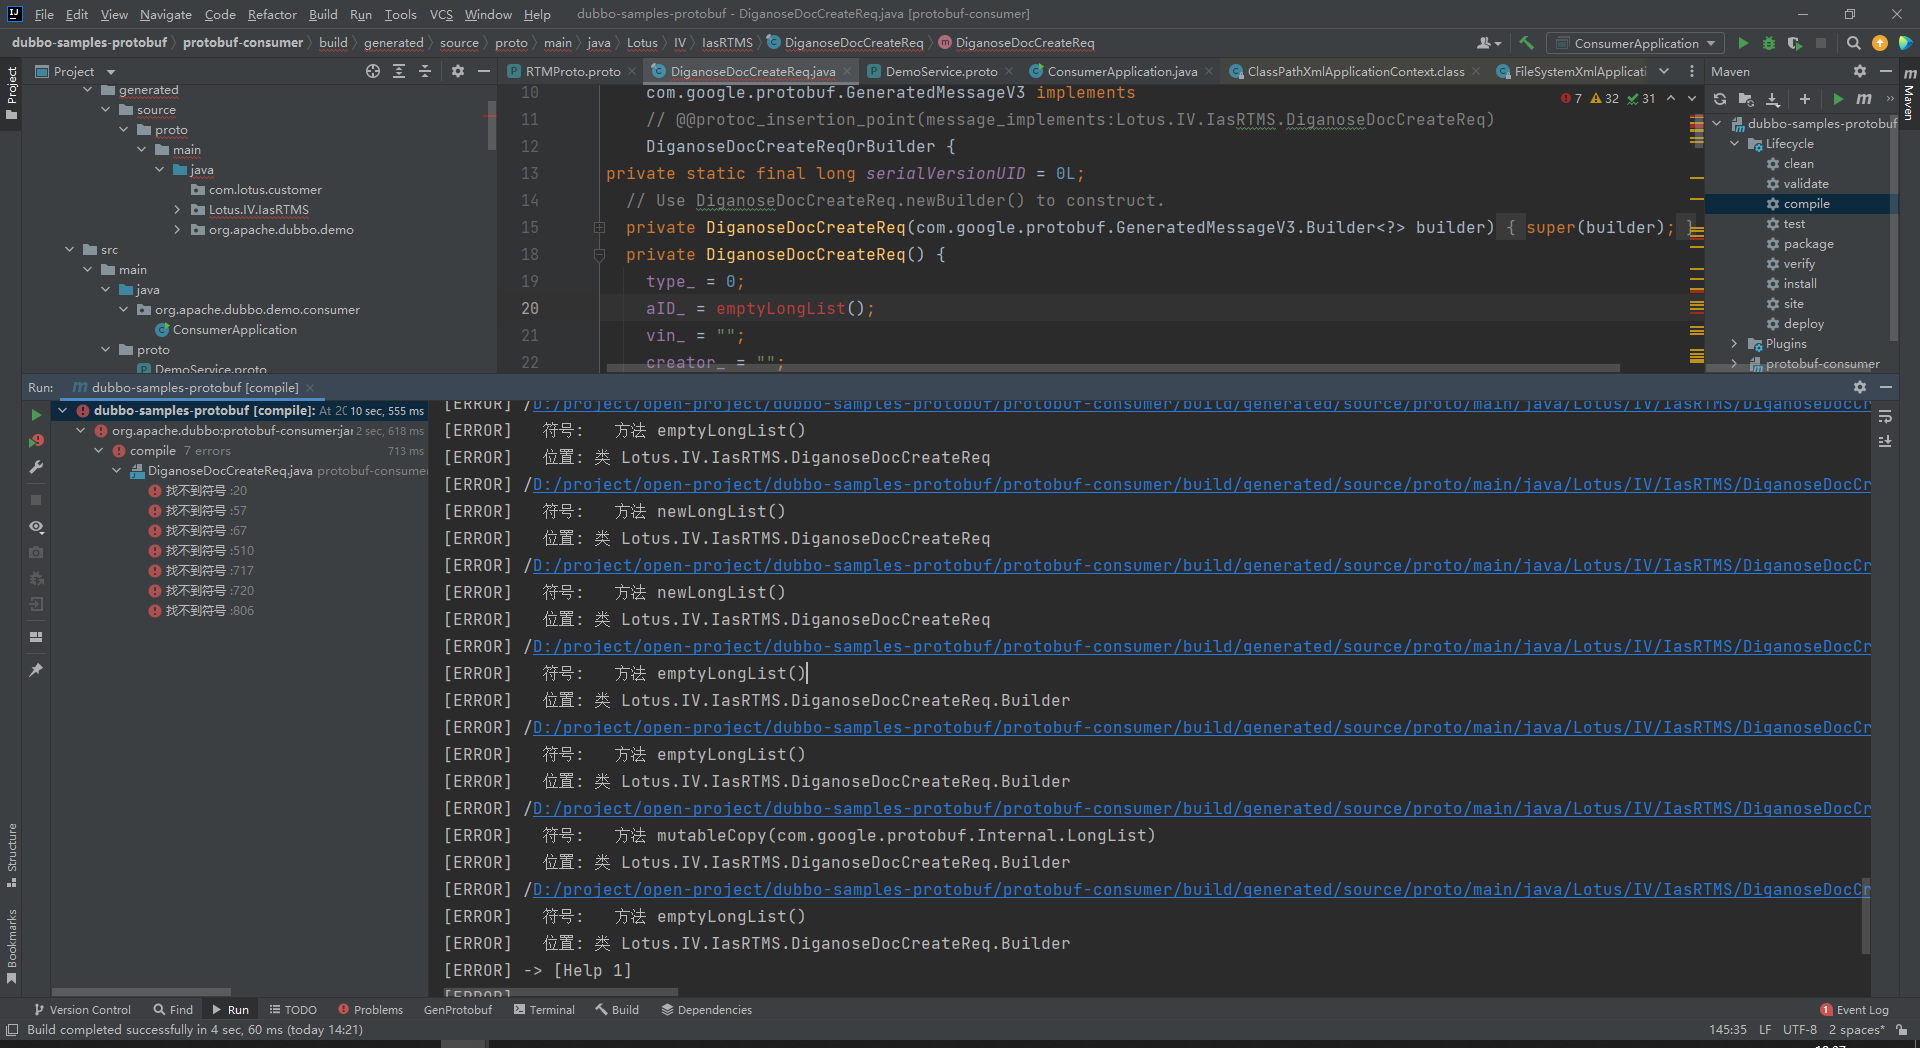Stop the process in Run panel

coord(36,499)
